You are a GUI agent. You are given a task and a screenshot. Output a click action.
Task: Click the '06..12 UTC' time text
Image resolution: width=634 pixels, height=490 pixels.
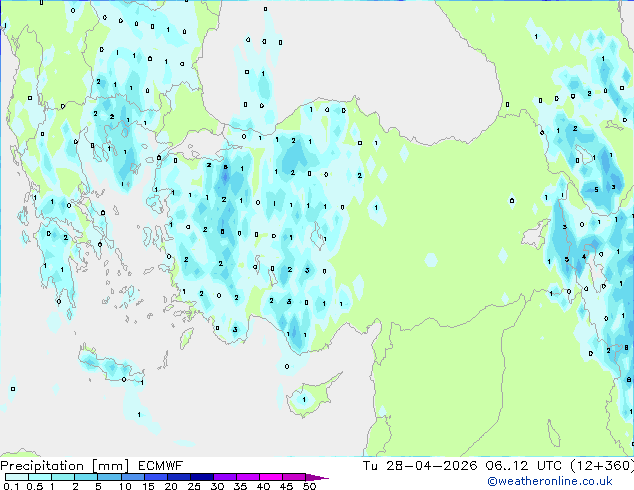(x=524, y=466)
